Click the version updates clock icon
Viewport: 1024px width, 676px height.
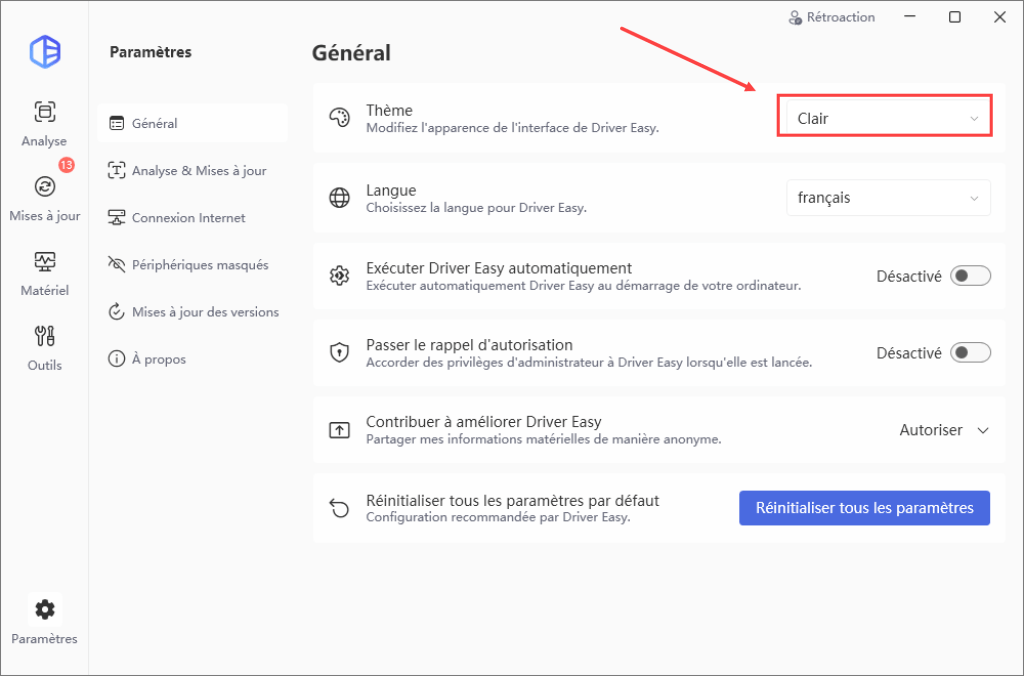point(116,312)
